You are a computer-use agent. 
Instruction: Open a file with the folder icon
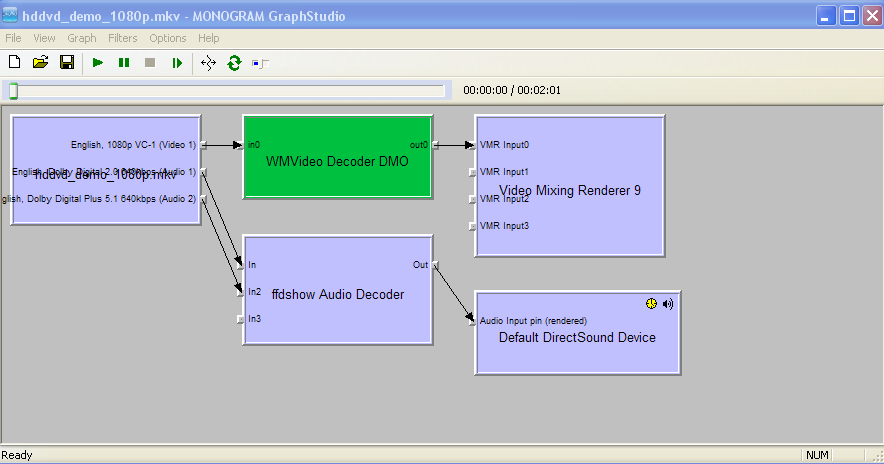tap(41, 63)
